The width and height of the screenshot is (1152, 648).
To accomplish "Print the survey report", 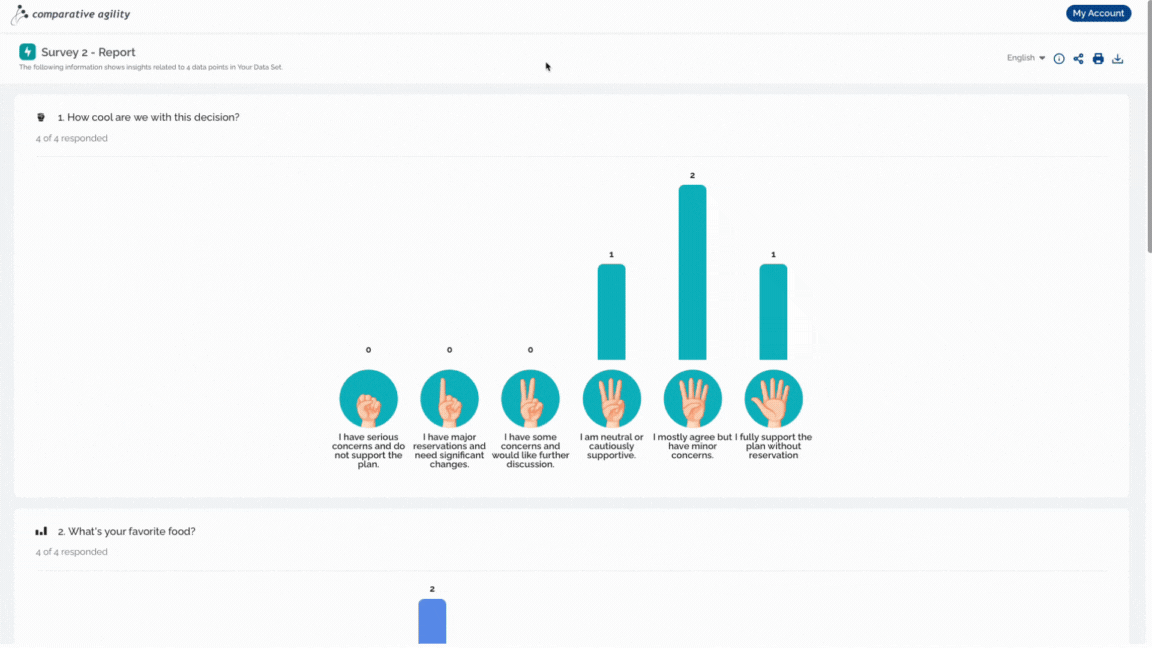I will click(1098, 59).
